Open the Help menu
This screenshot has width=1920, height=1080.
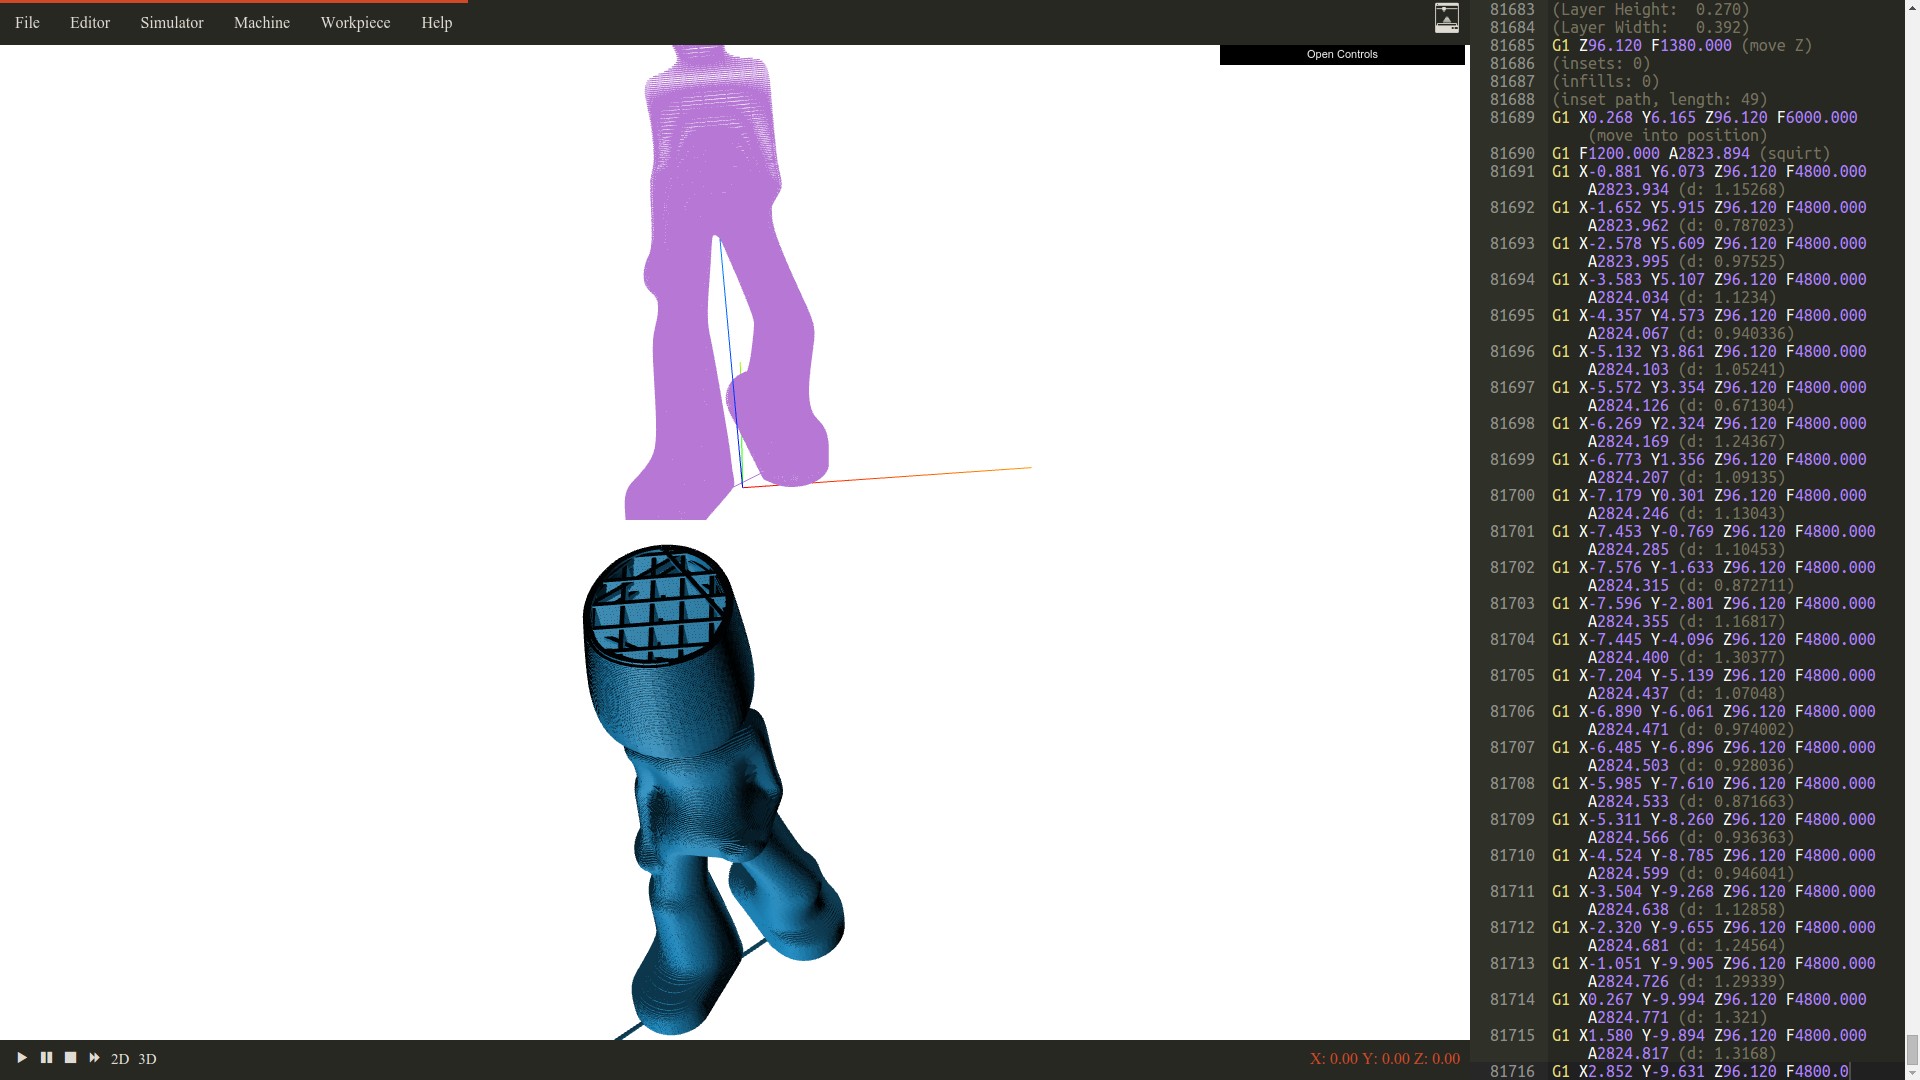pyautogui.click(x=437, y=22)
